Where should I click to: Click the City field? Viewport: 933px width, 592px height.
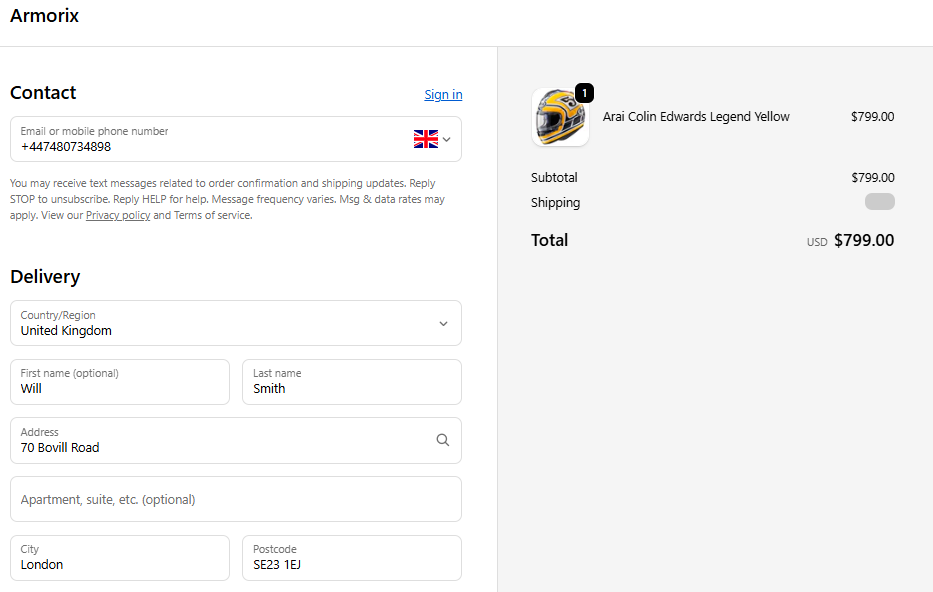(x=120, y=558)
